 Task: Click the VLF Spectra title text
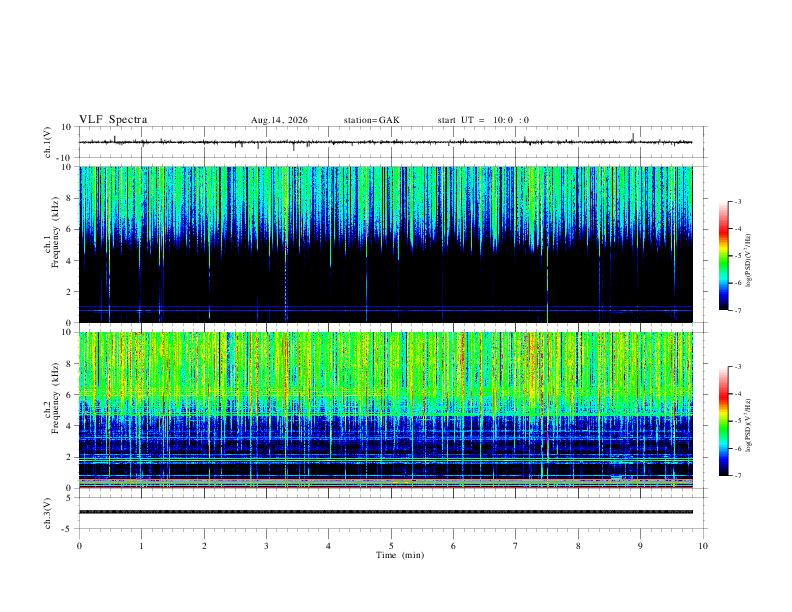tap(113, 120)
